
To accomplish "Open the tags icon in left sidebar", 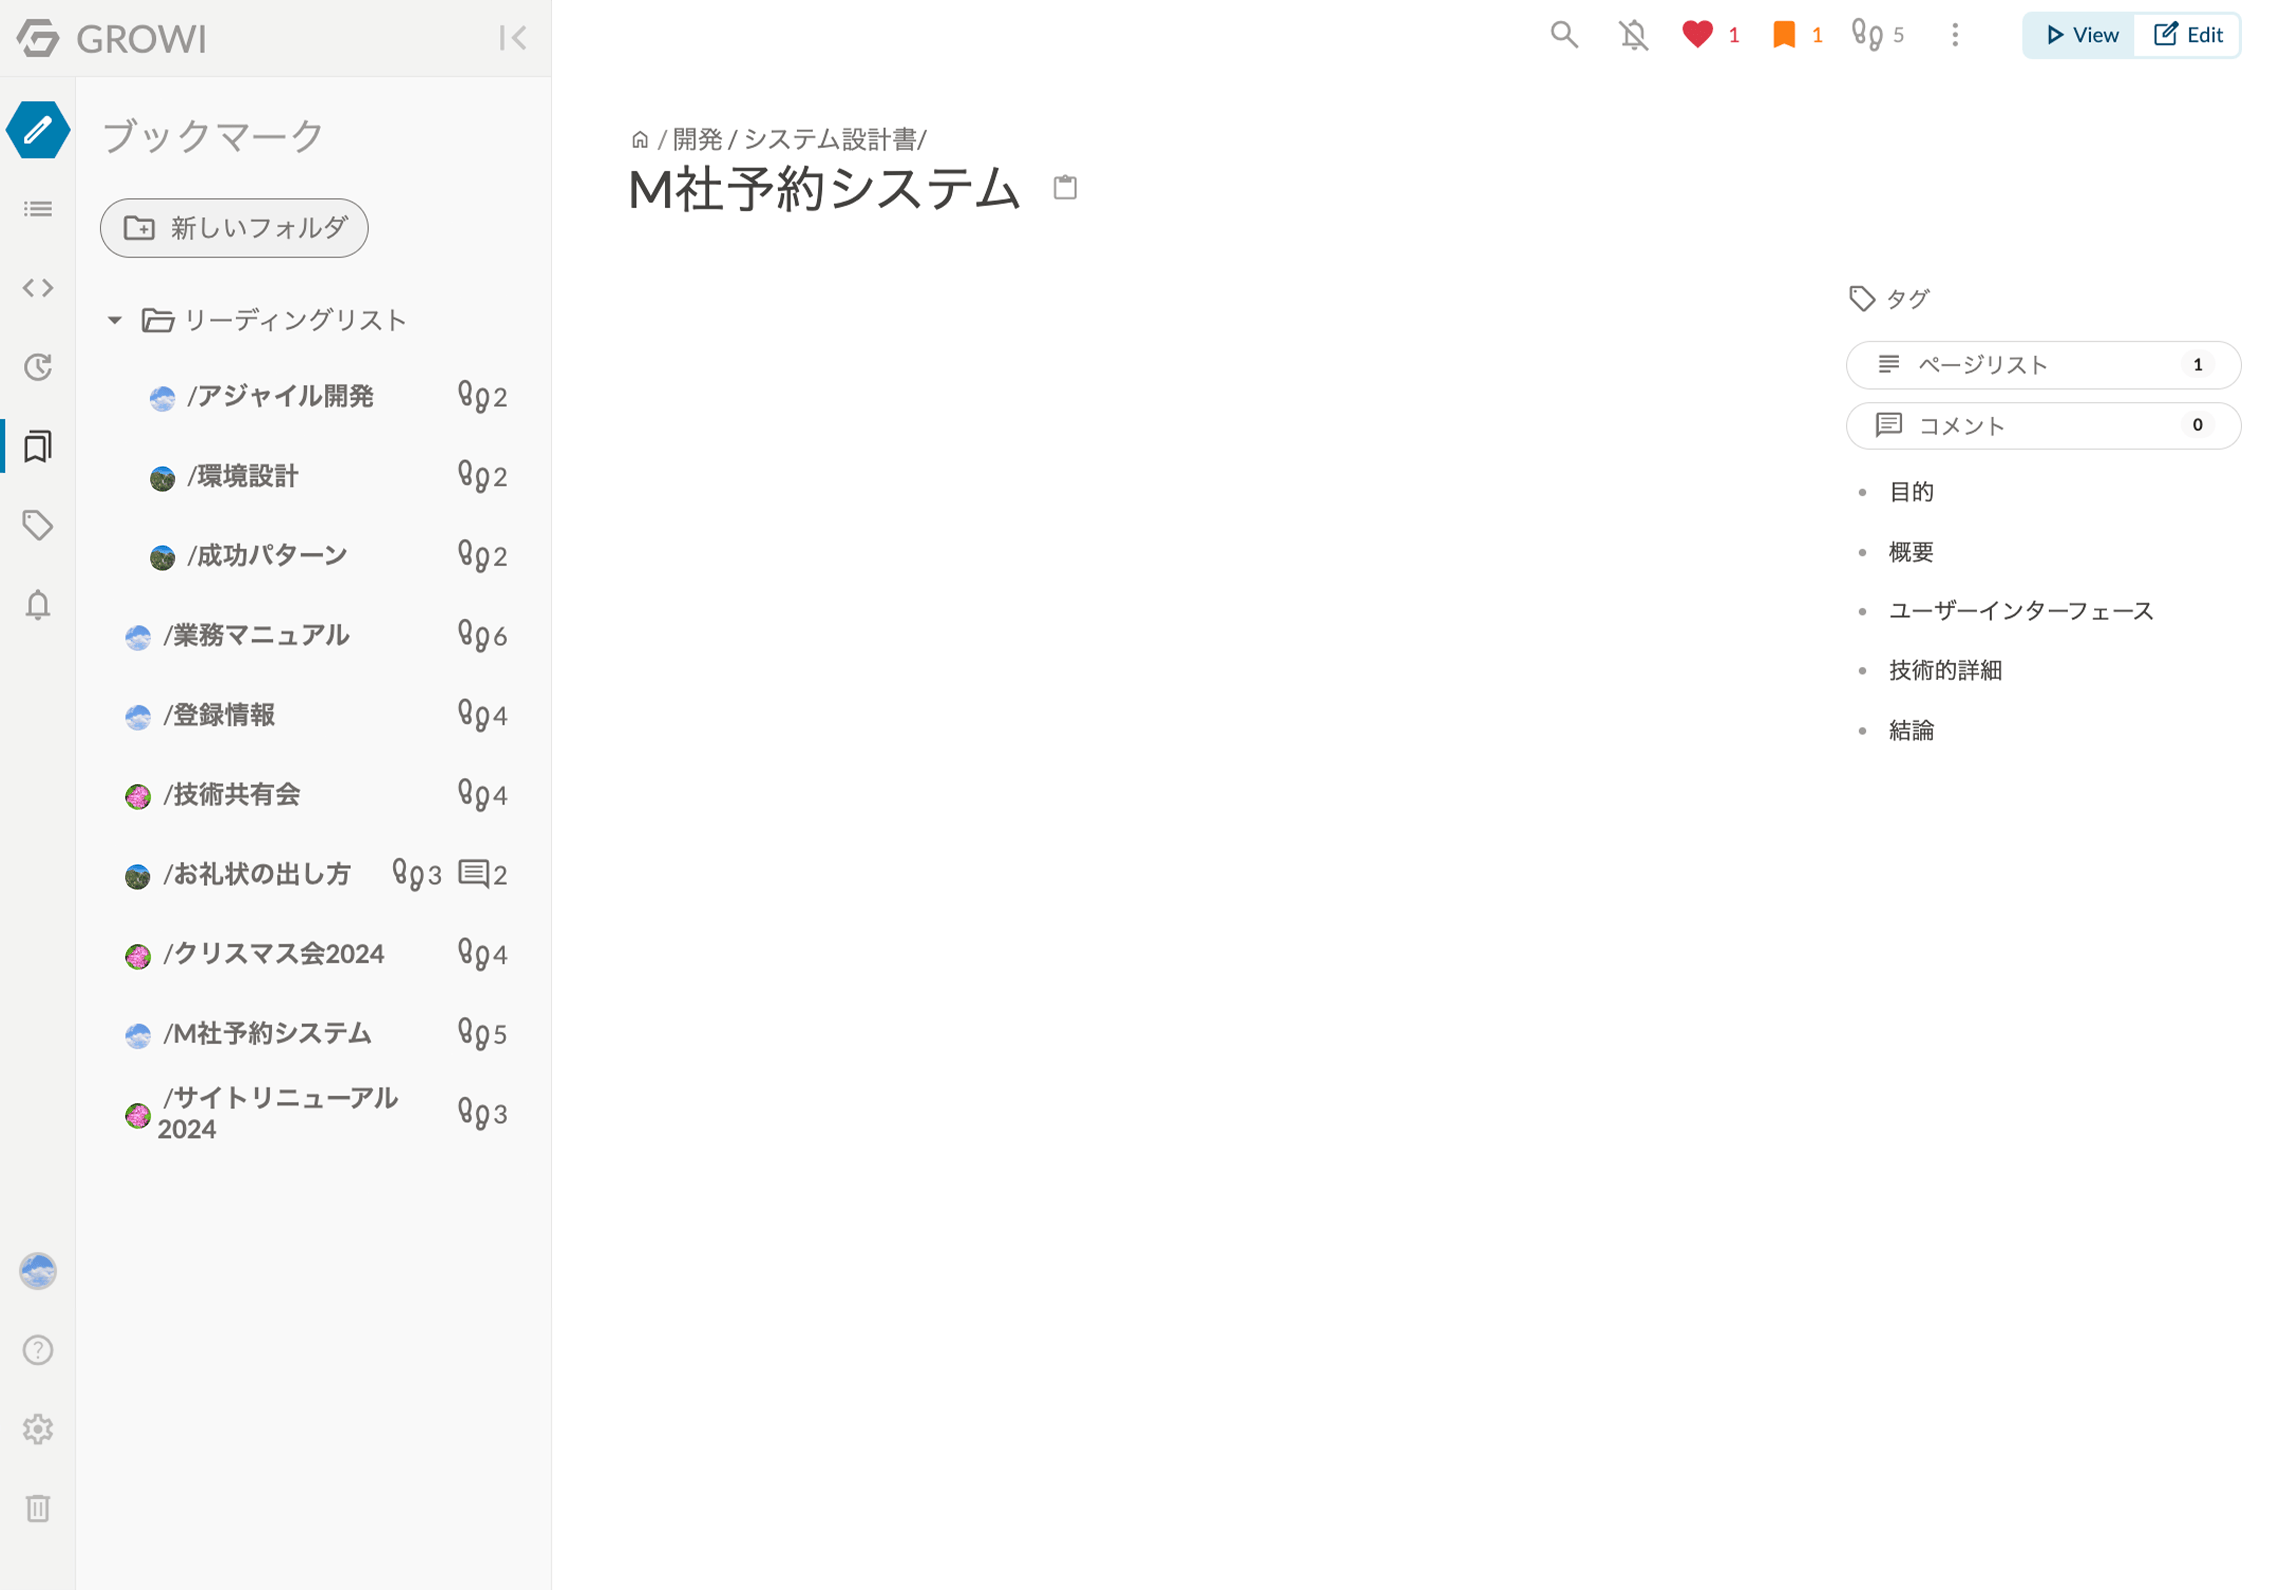I will (38, 525).
